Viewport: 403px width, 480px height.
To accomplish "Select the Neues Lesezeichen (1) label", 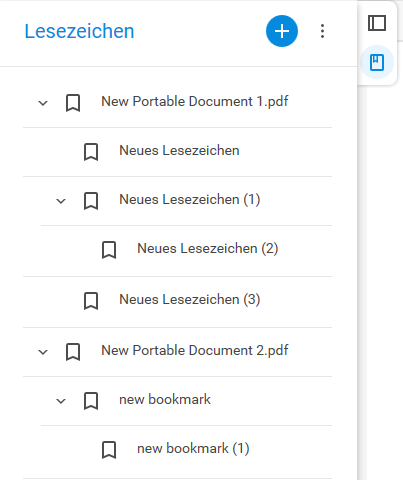I will pyautogui.click(x=190, y=200).
